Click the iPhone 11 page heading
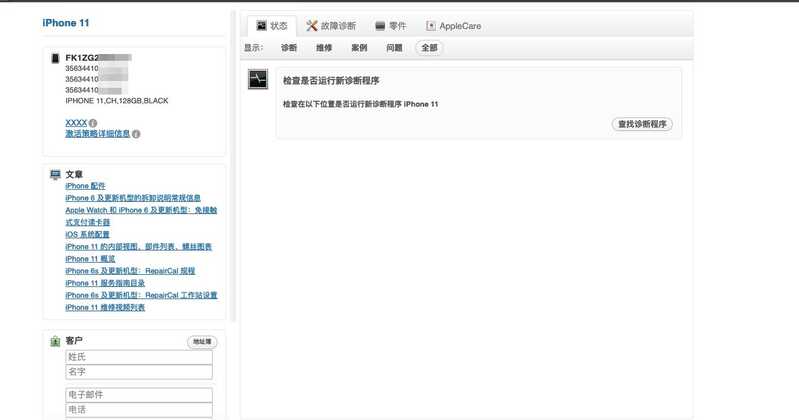The image size is (799, 420). coord(66,23)
